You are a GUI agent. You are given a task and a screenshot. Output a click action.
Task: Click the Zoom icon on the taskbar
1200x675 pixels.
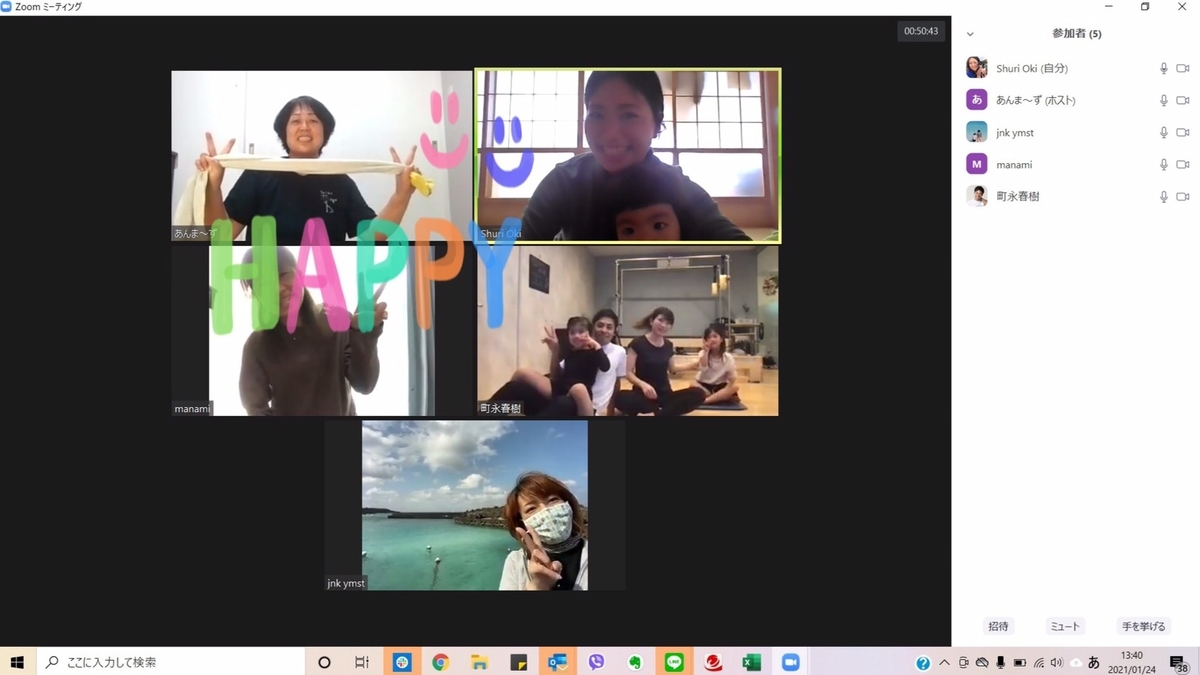791,662
